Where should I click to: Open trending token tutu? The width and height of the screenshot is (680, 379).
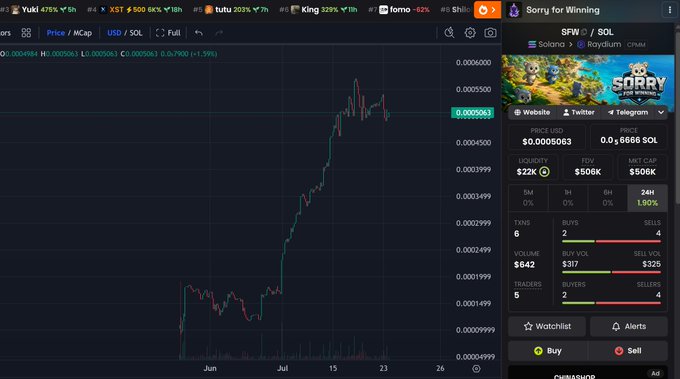pyautogui.click(x=231, y=10)
